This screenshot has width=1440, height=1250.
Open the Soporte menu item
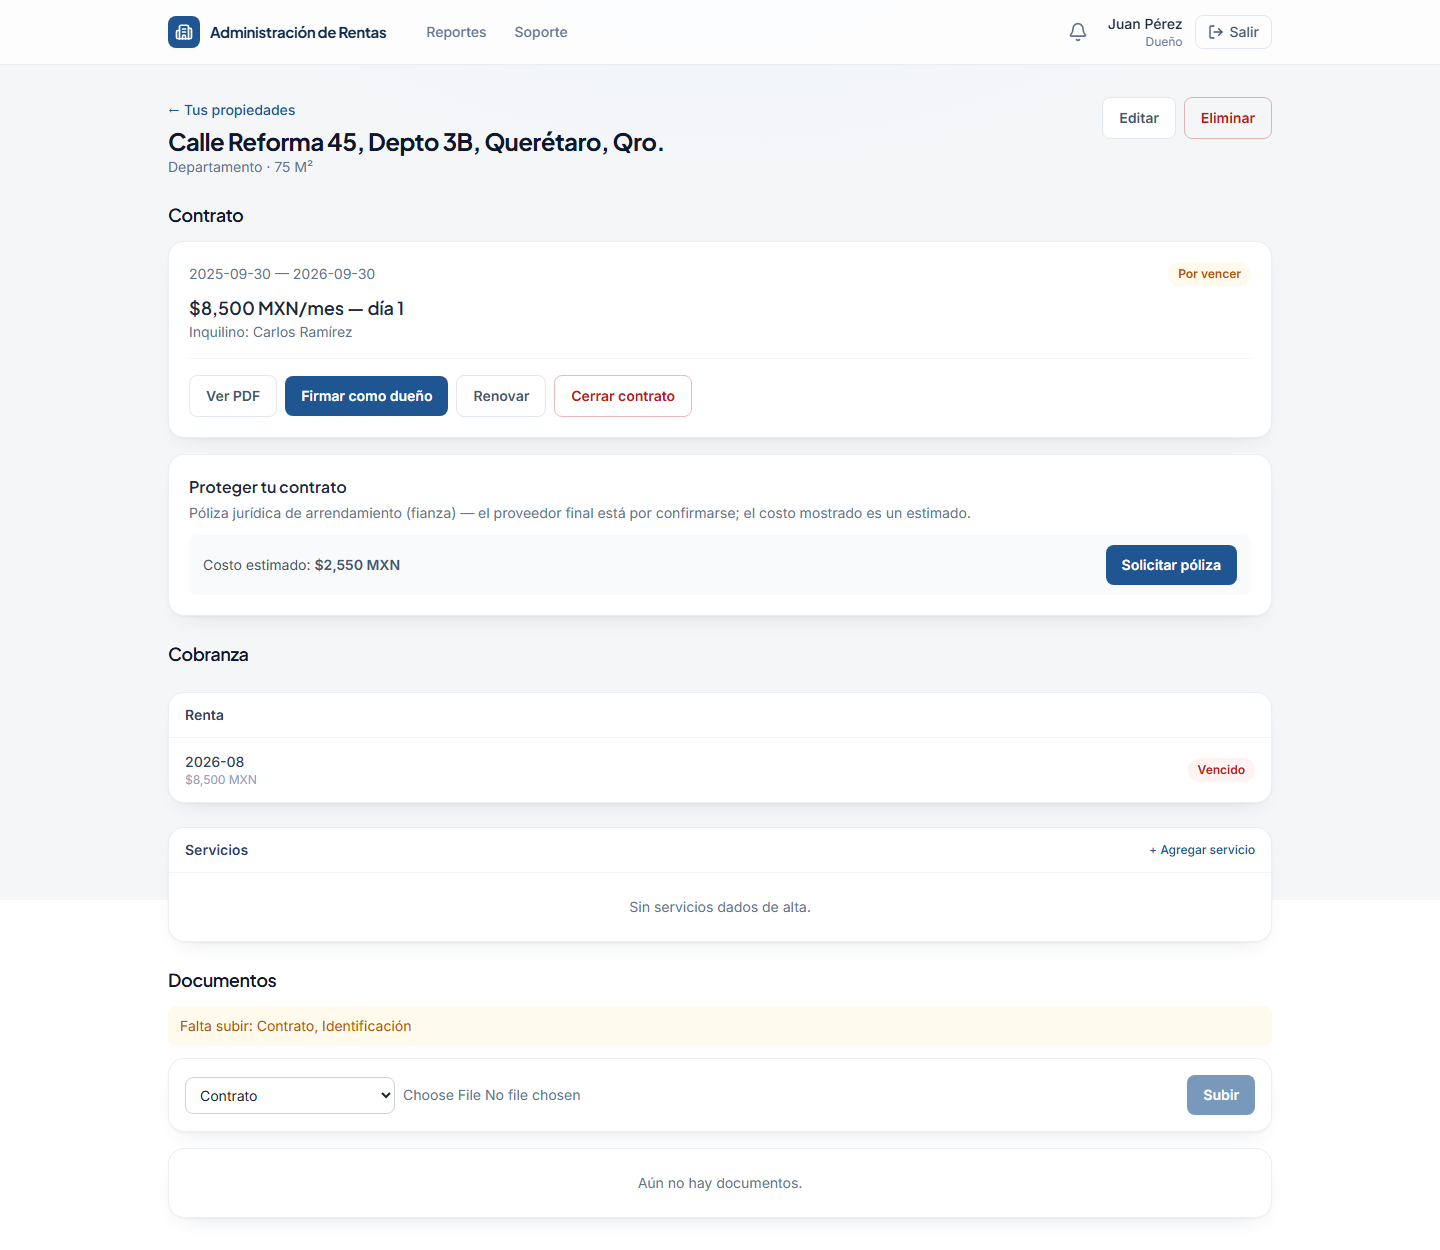pos(541,32)
